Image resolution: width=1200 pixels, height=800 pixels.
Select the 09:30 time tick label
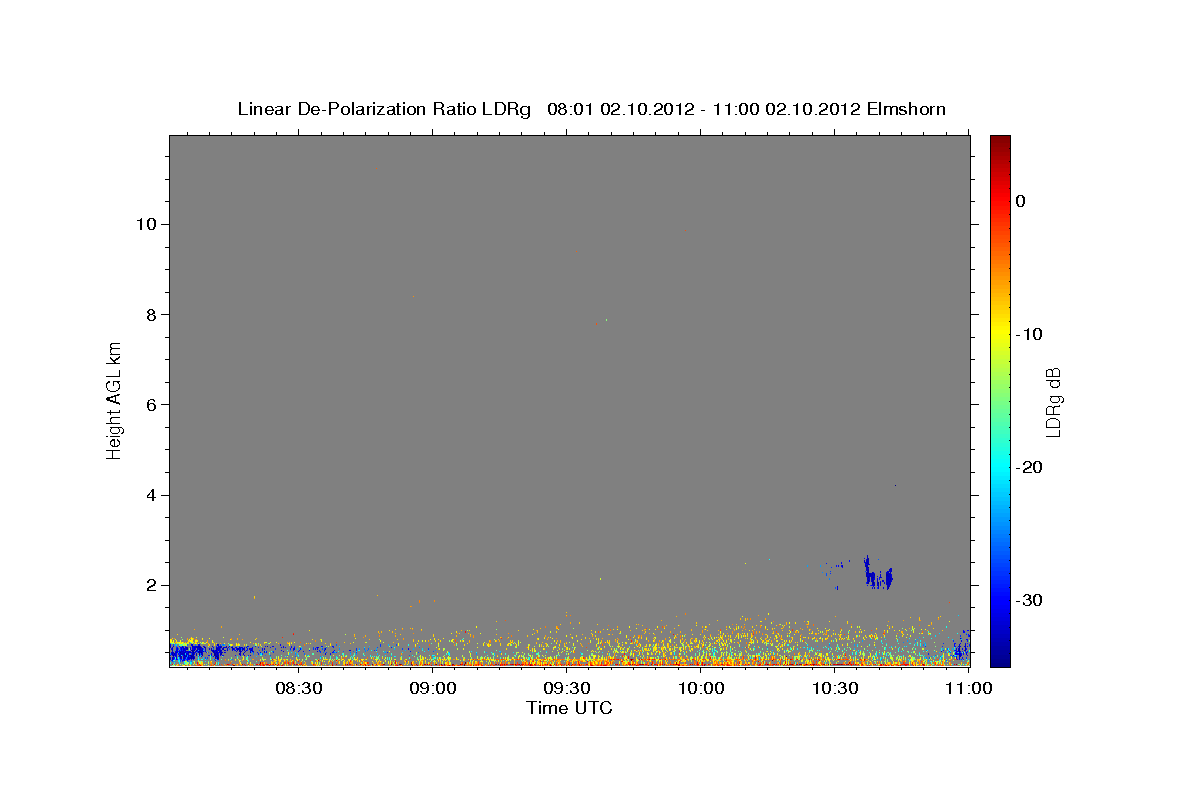567,689
